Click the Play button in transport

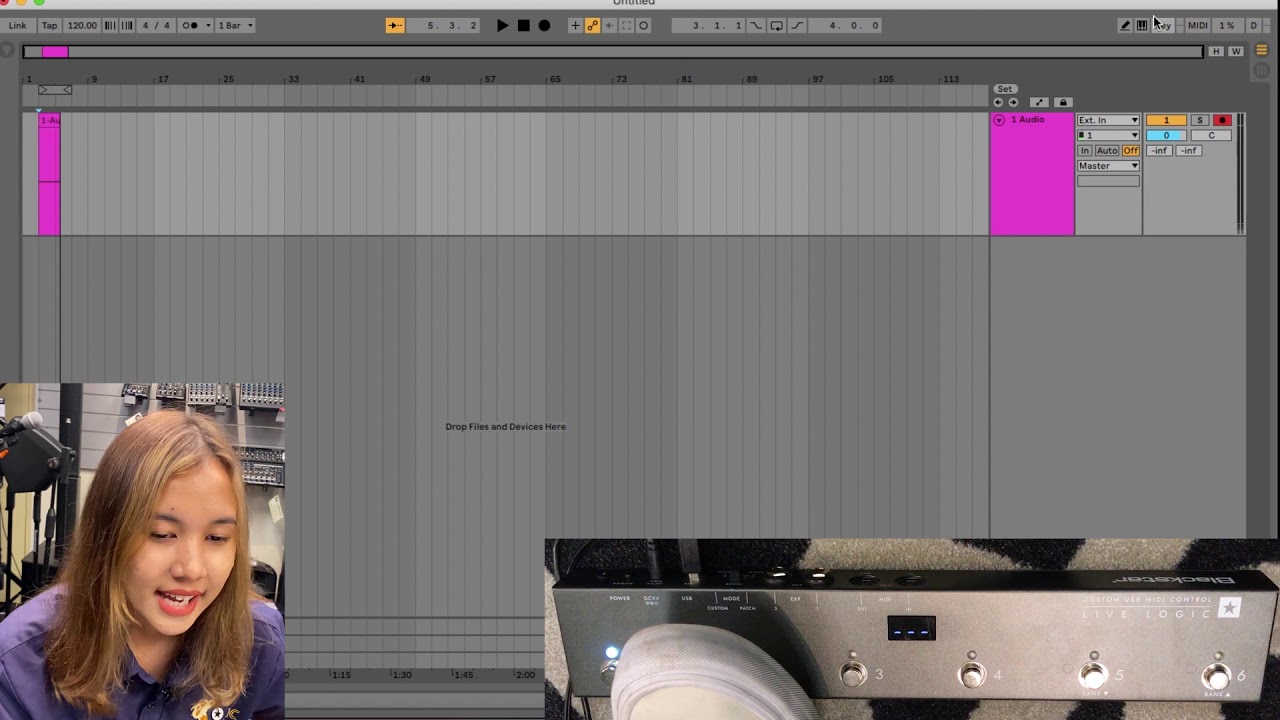(502, 25)
